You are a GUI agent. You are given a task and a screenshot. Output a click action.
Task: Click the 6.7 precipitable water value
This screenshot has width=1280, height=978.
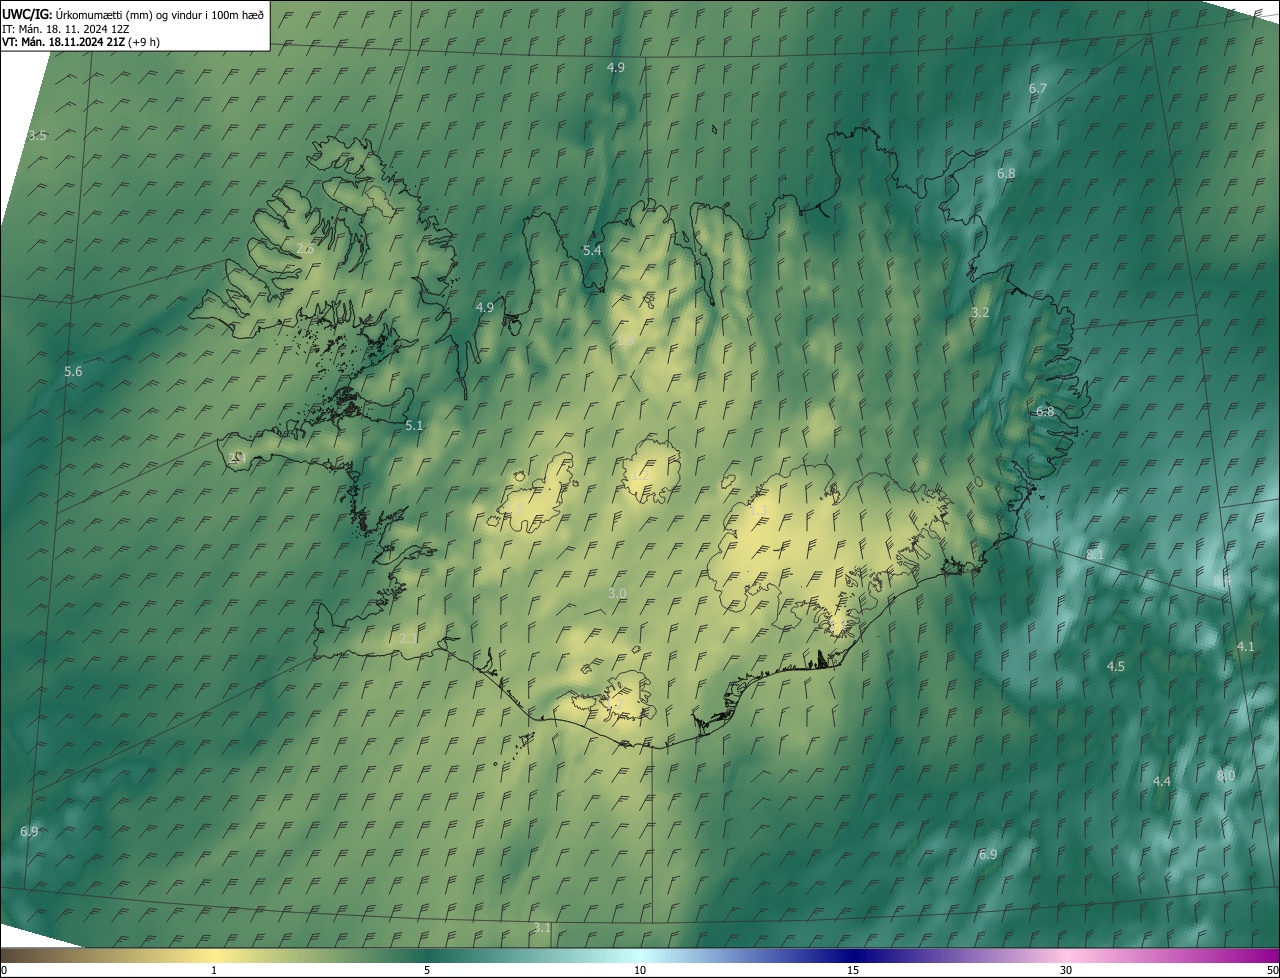1038,89
